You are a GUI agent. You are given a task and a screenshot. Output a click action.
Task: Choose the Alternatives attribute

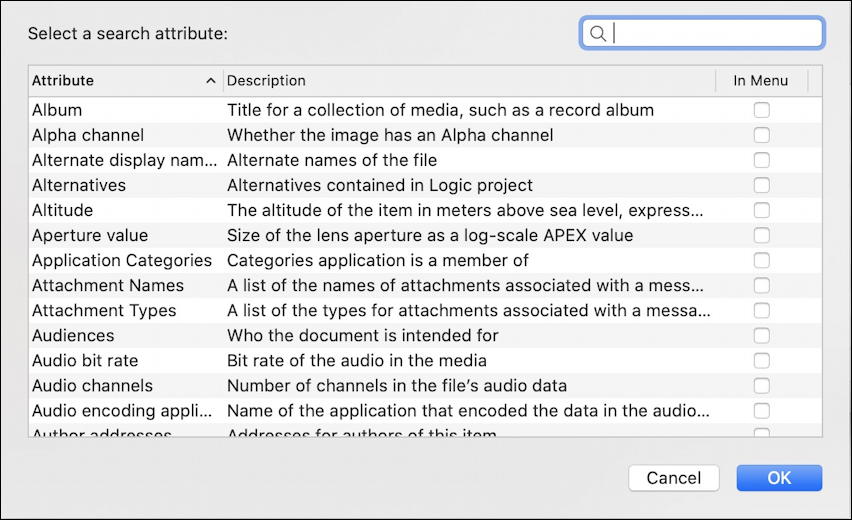point(79,185)
